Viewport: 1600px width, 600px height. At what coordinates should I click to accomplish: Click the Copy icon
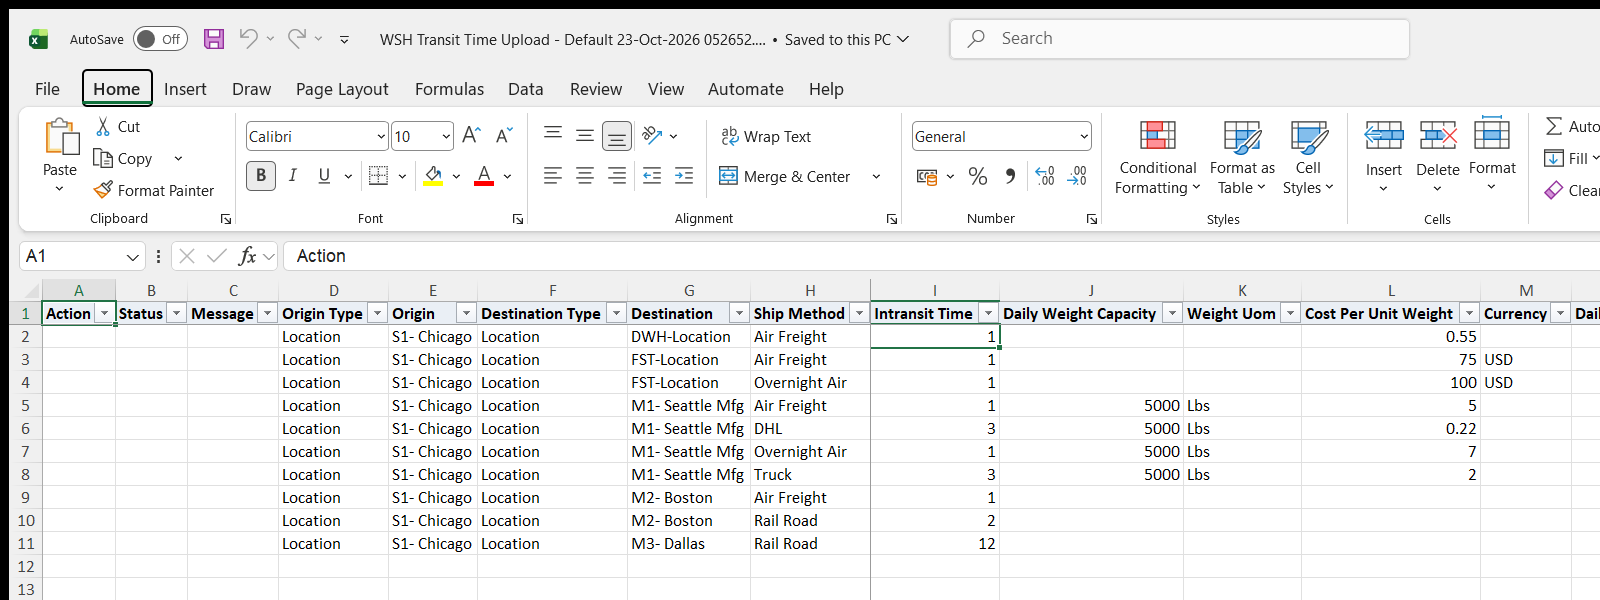tap(103, 158)
